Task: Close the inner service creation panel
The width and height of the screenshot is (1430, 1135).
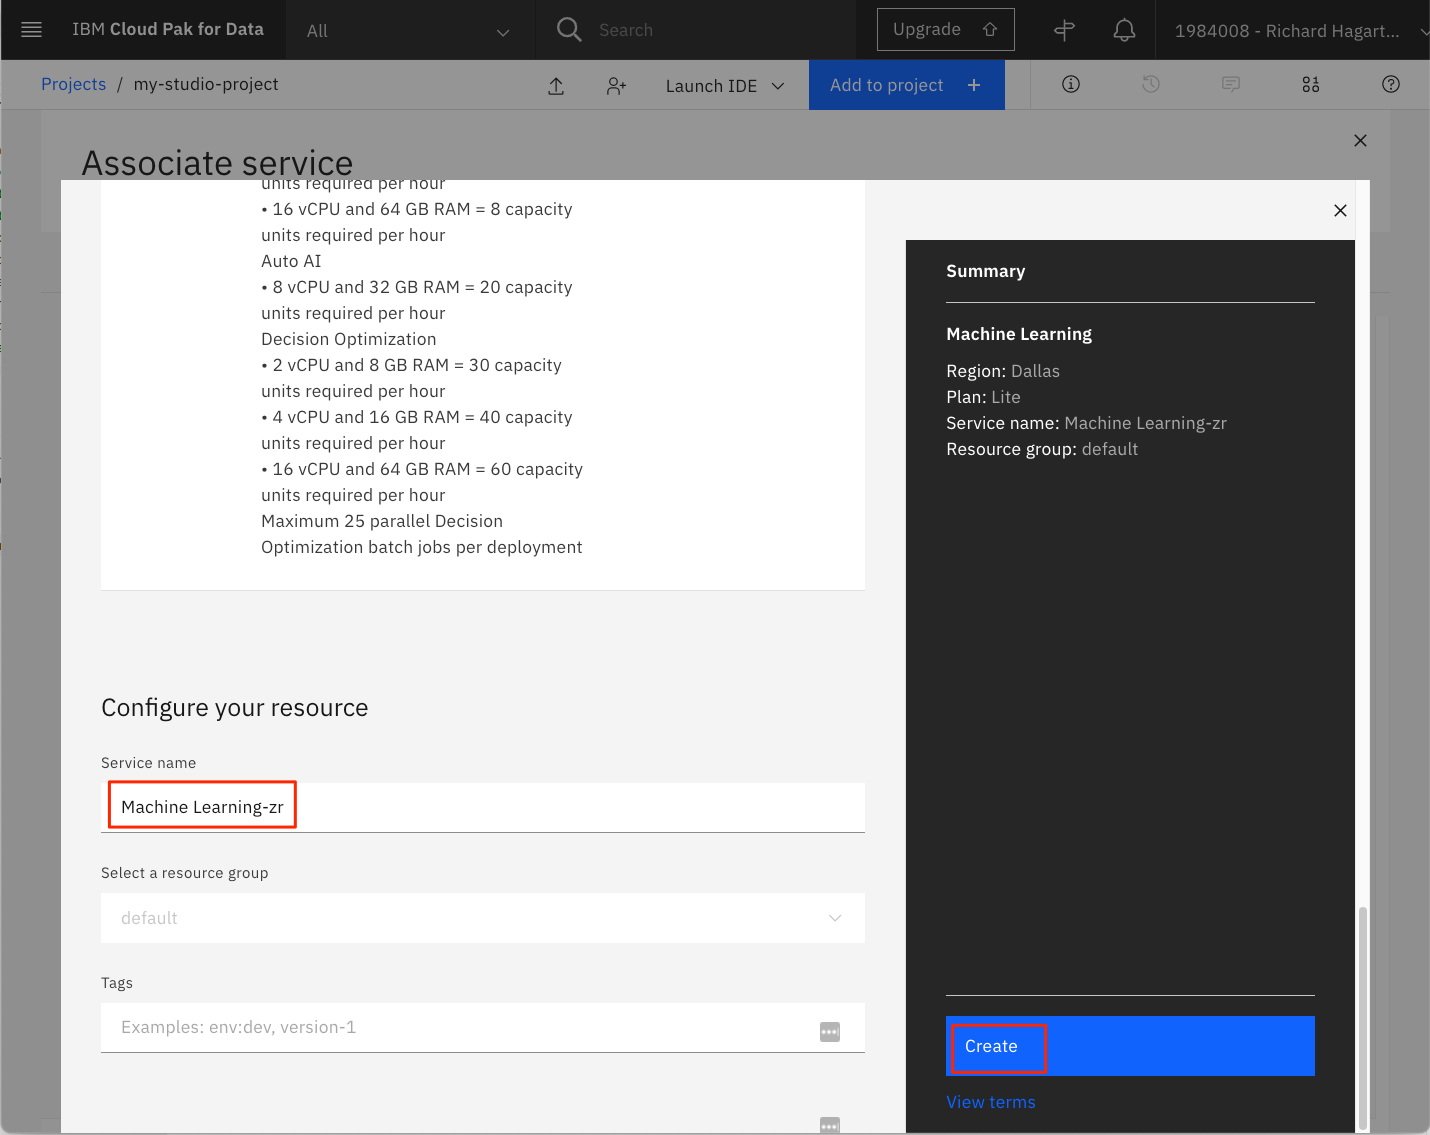Action: pyautogui.click(x=1341, y=210)
